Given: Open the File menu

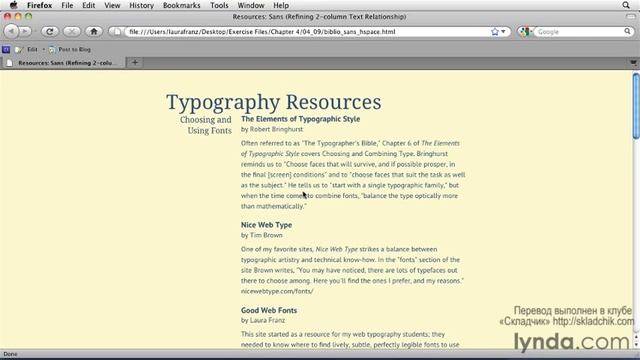Looking at the screenshot, I should coord(67,5).
